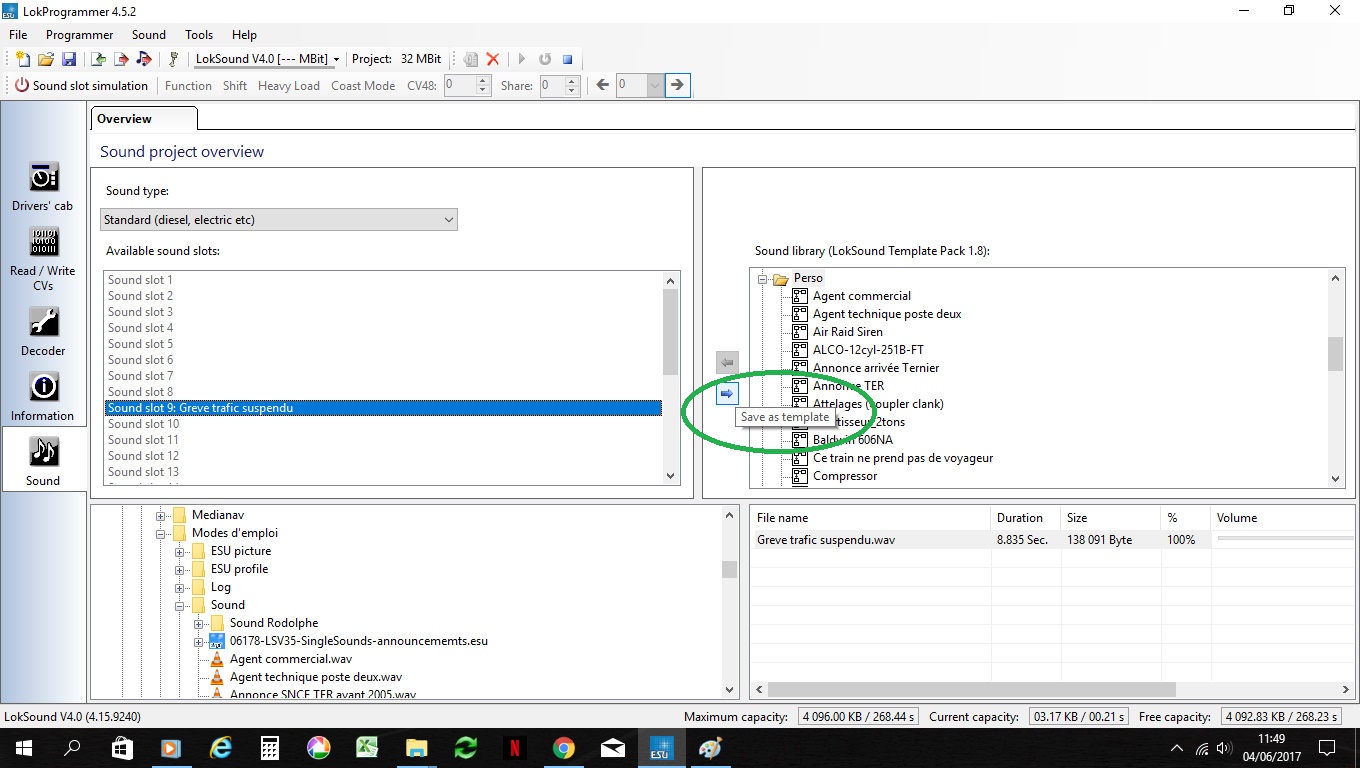1360x768 pixels.
Task: Toggle the Shift simulation button
Action: (x=235, y=86)
